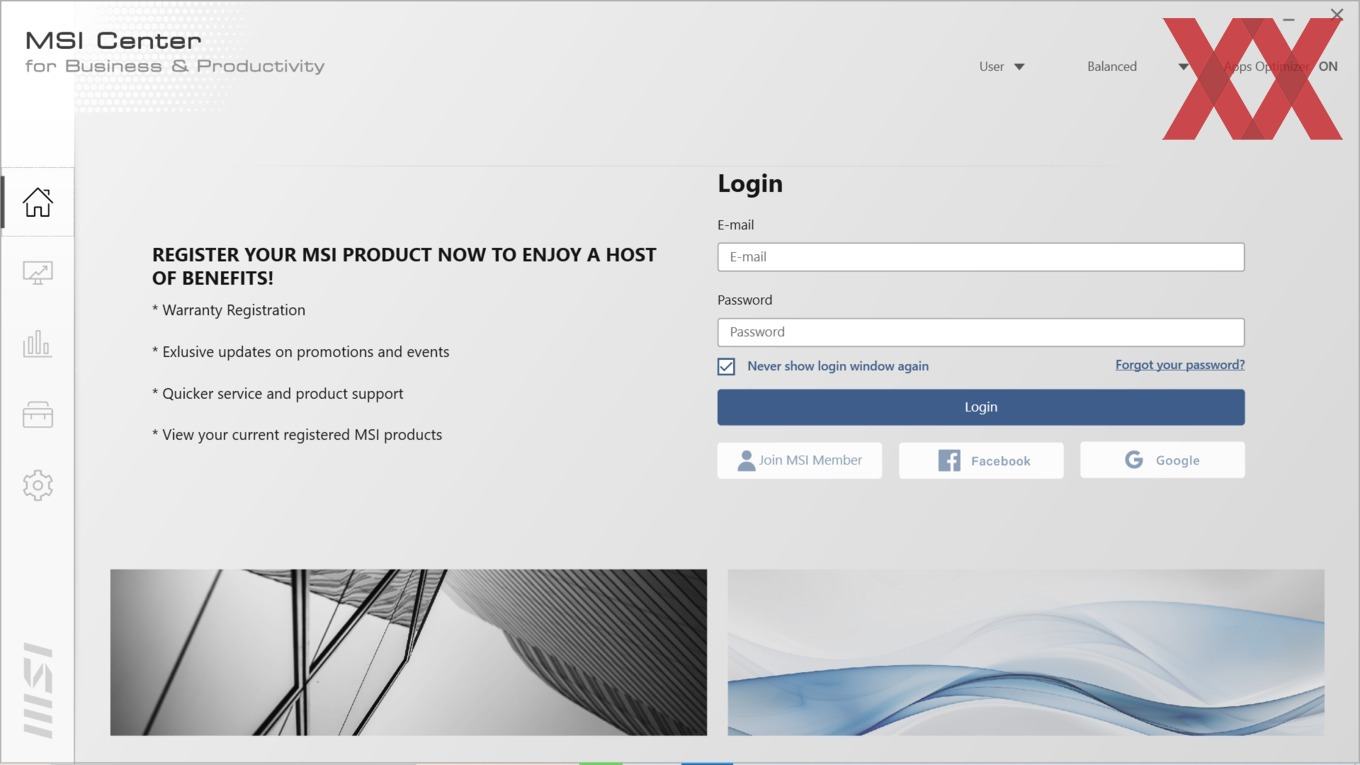Minimize the MSI Center window

[x=1289, y=17]
